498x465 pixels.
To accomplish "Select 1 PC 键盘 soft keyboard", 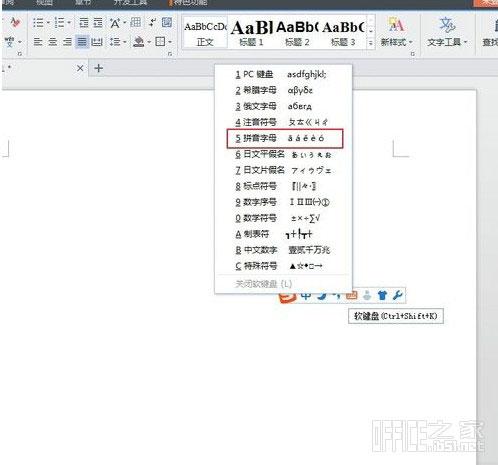I will 283,74.
